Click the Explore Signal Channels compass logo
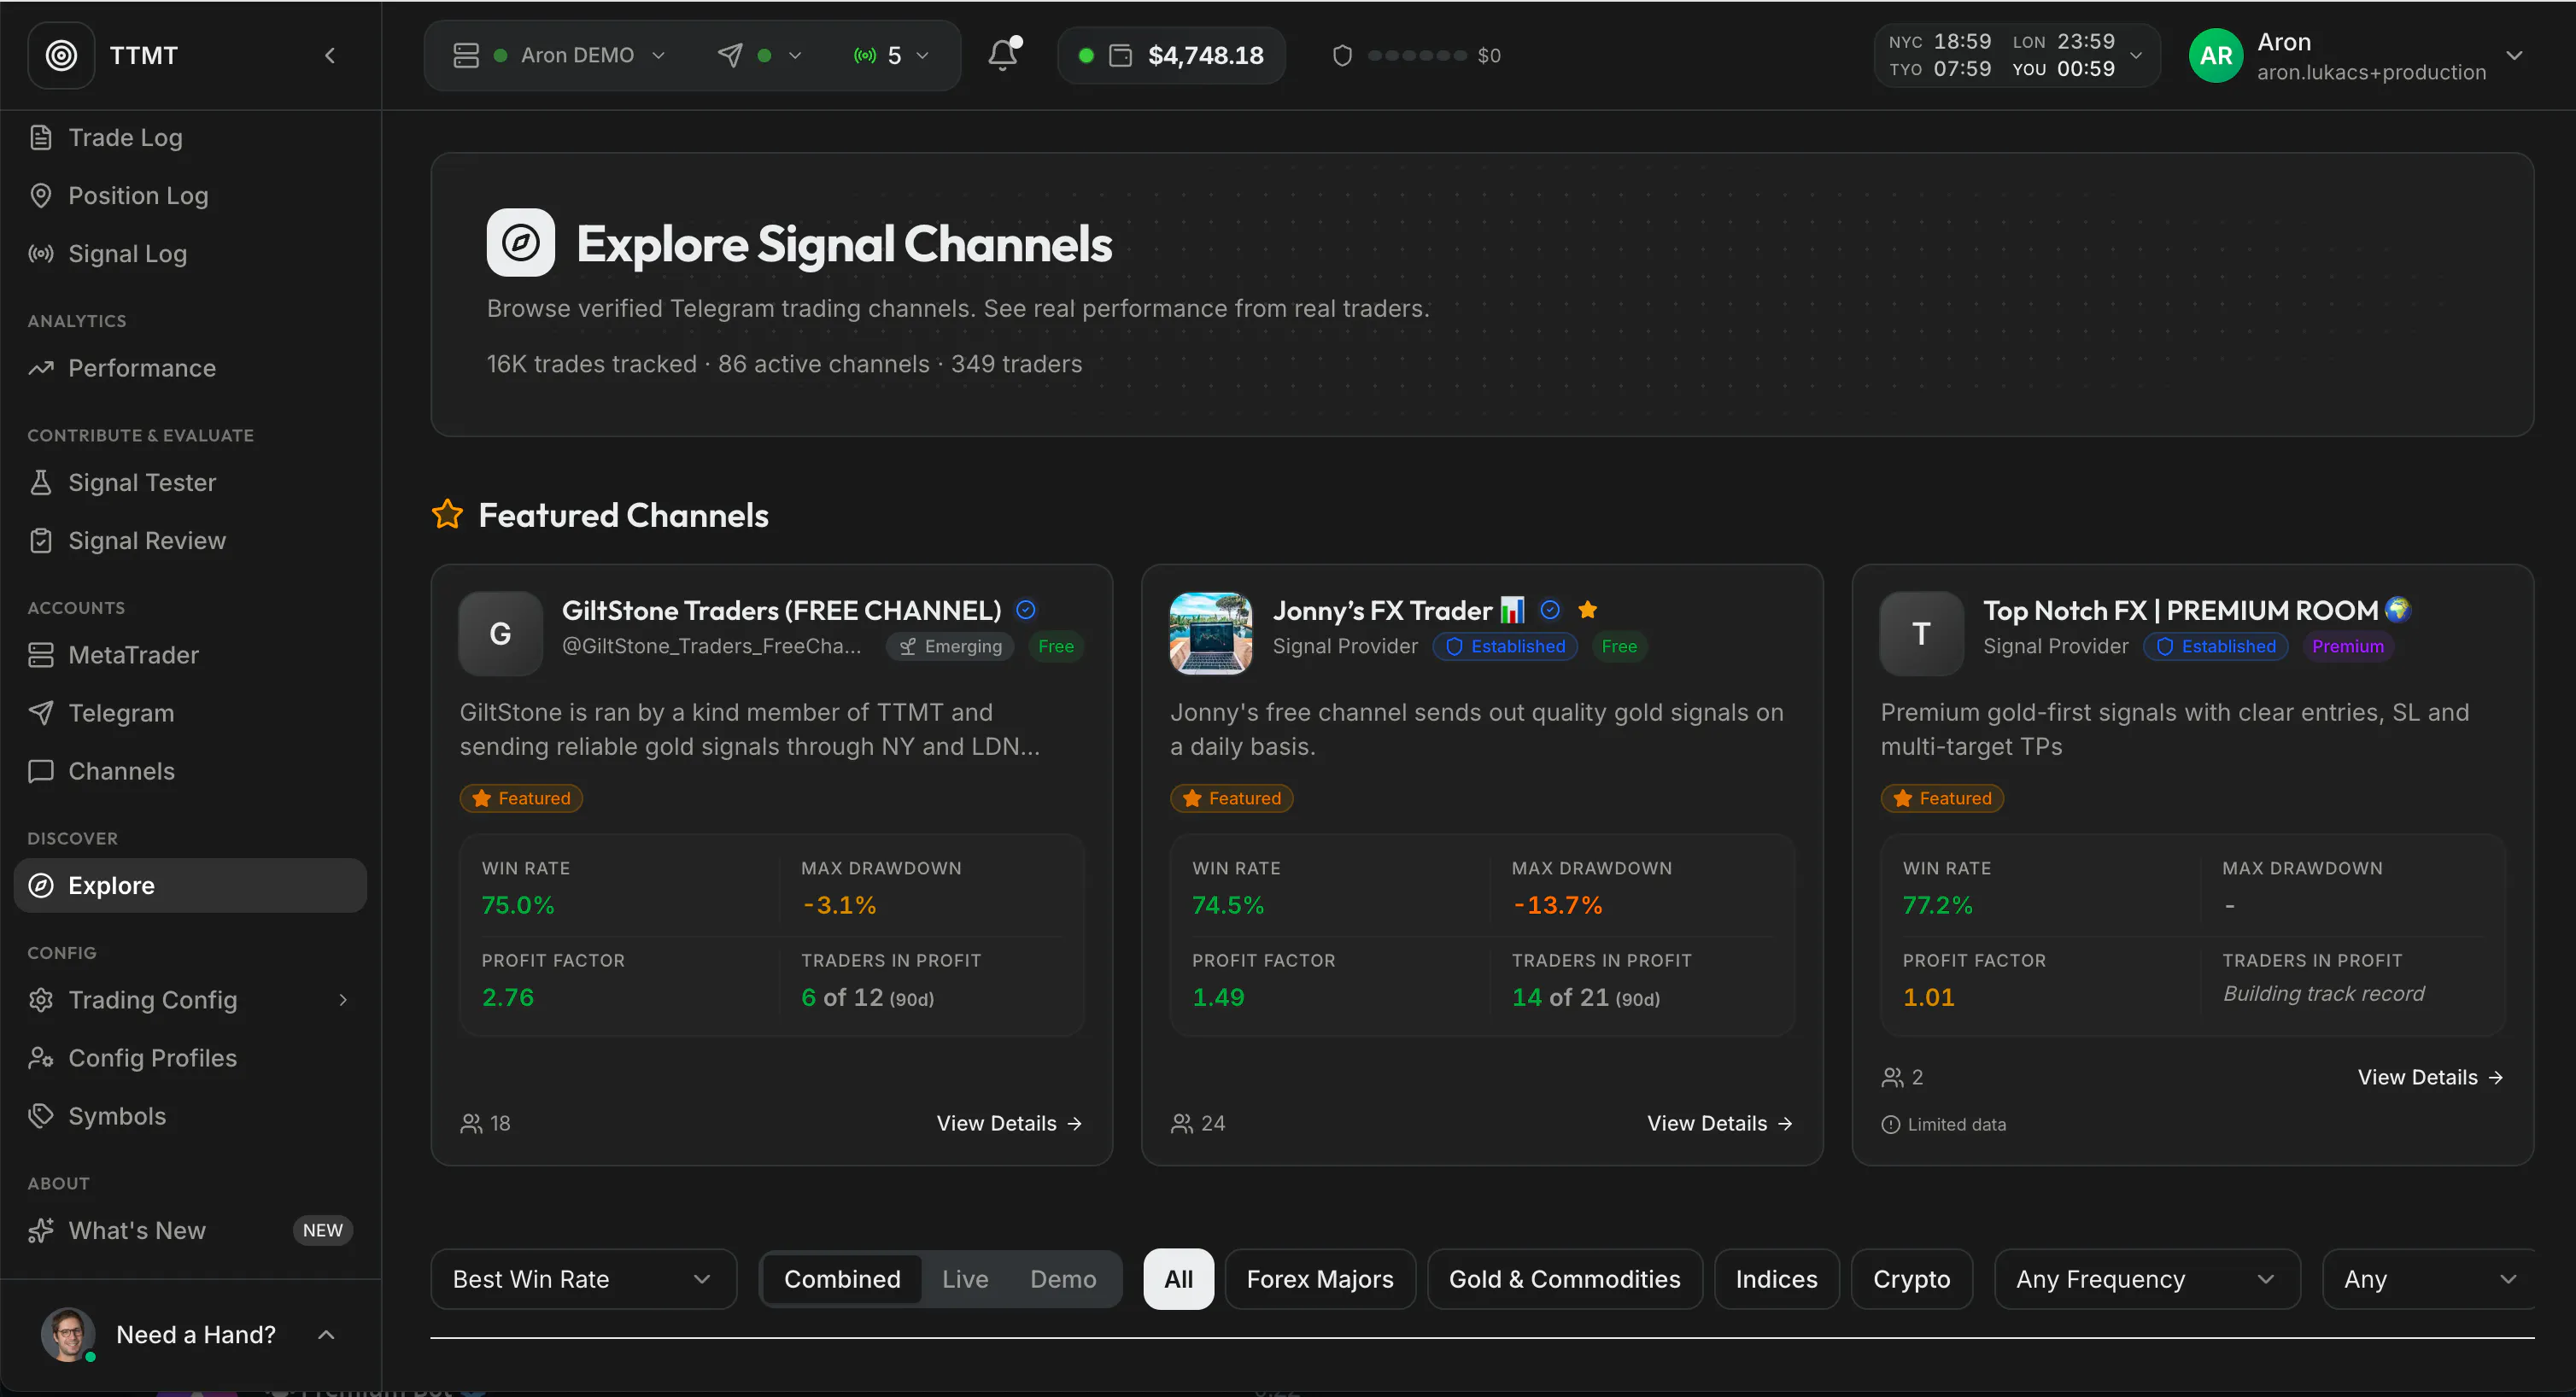The height and width of the screenshot is (1397, 2576). click(x=521, y=242)
